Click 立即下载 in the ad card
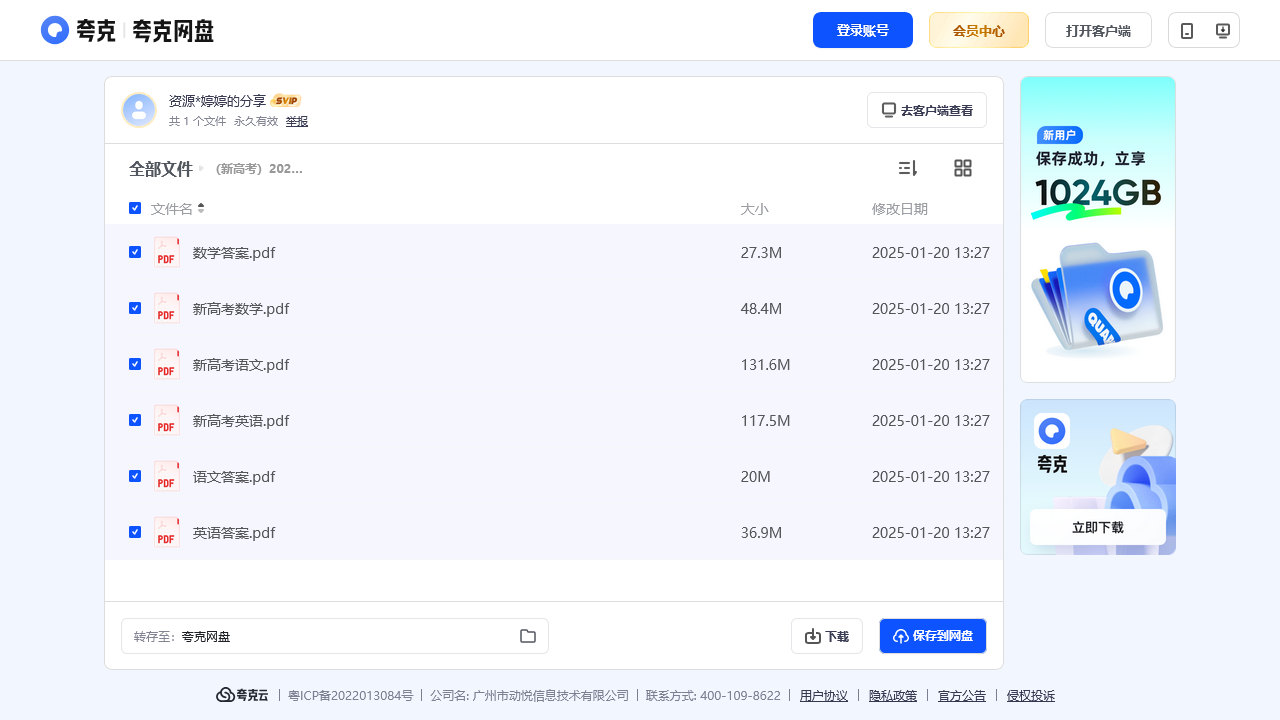 click(x=1098, y=527)
